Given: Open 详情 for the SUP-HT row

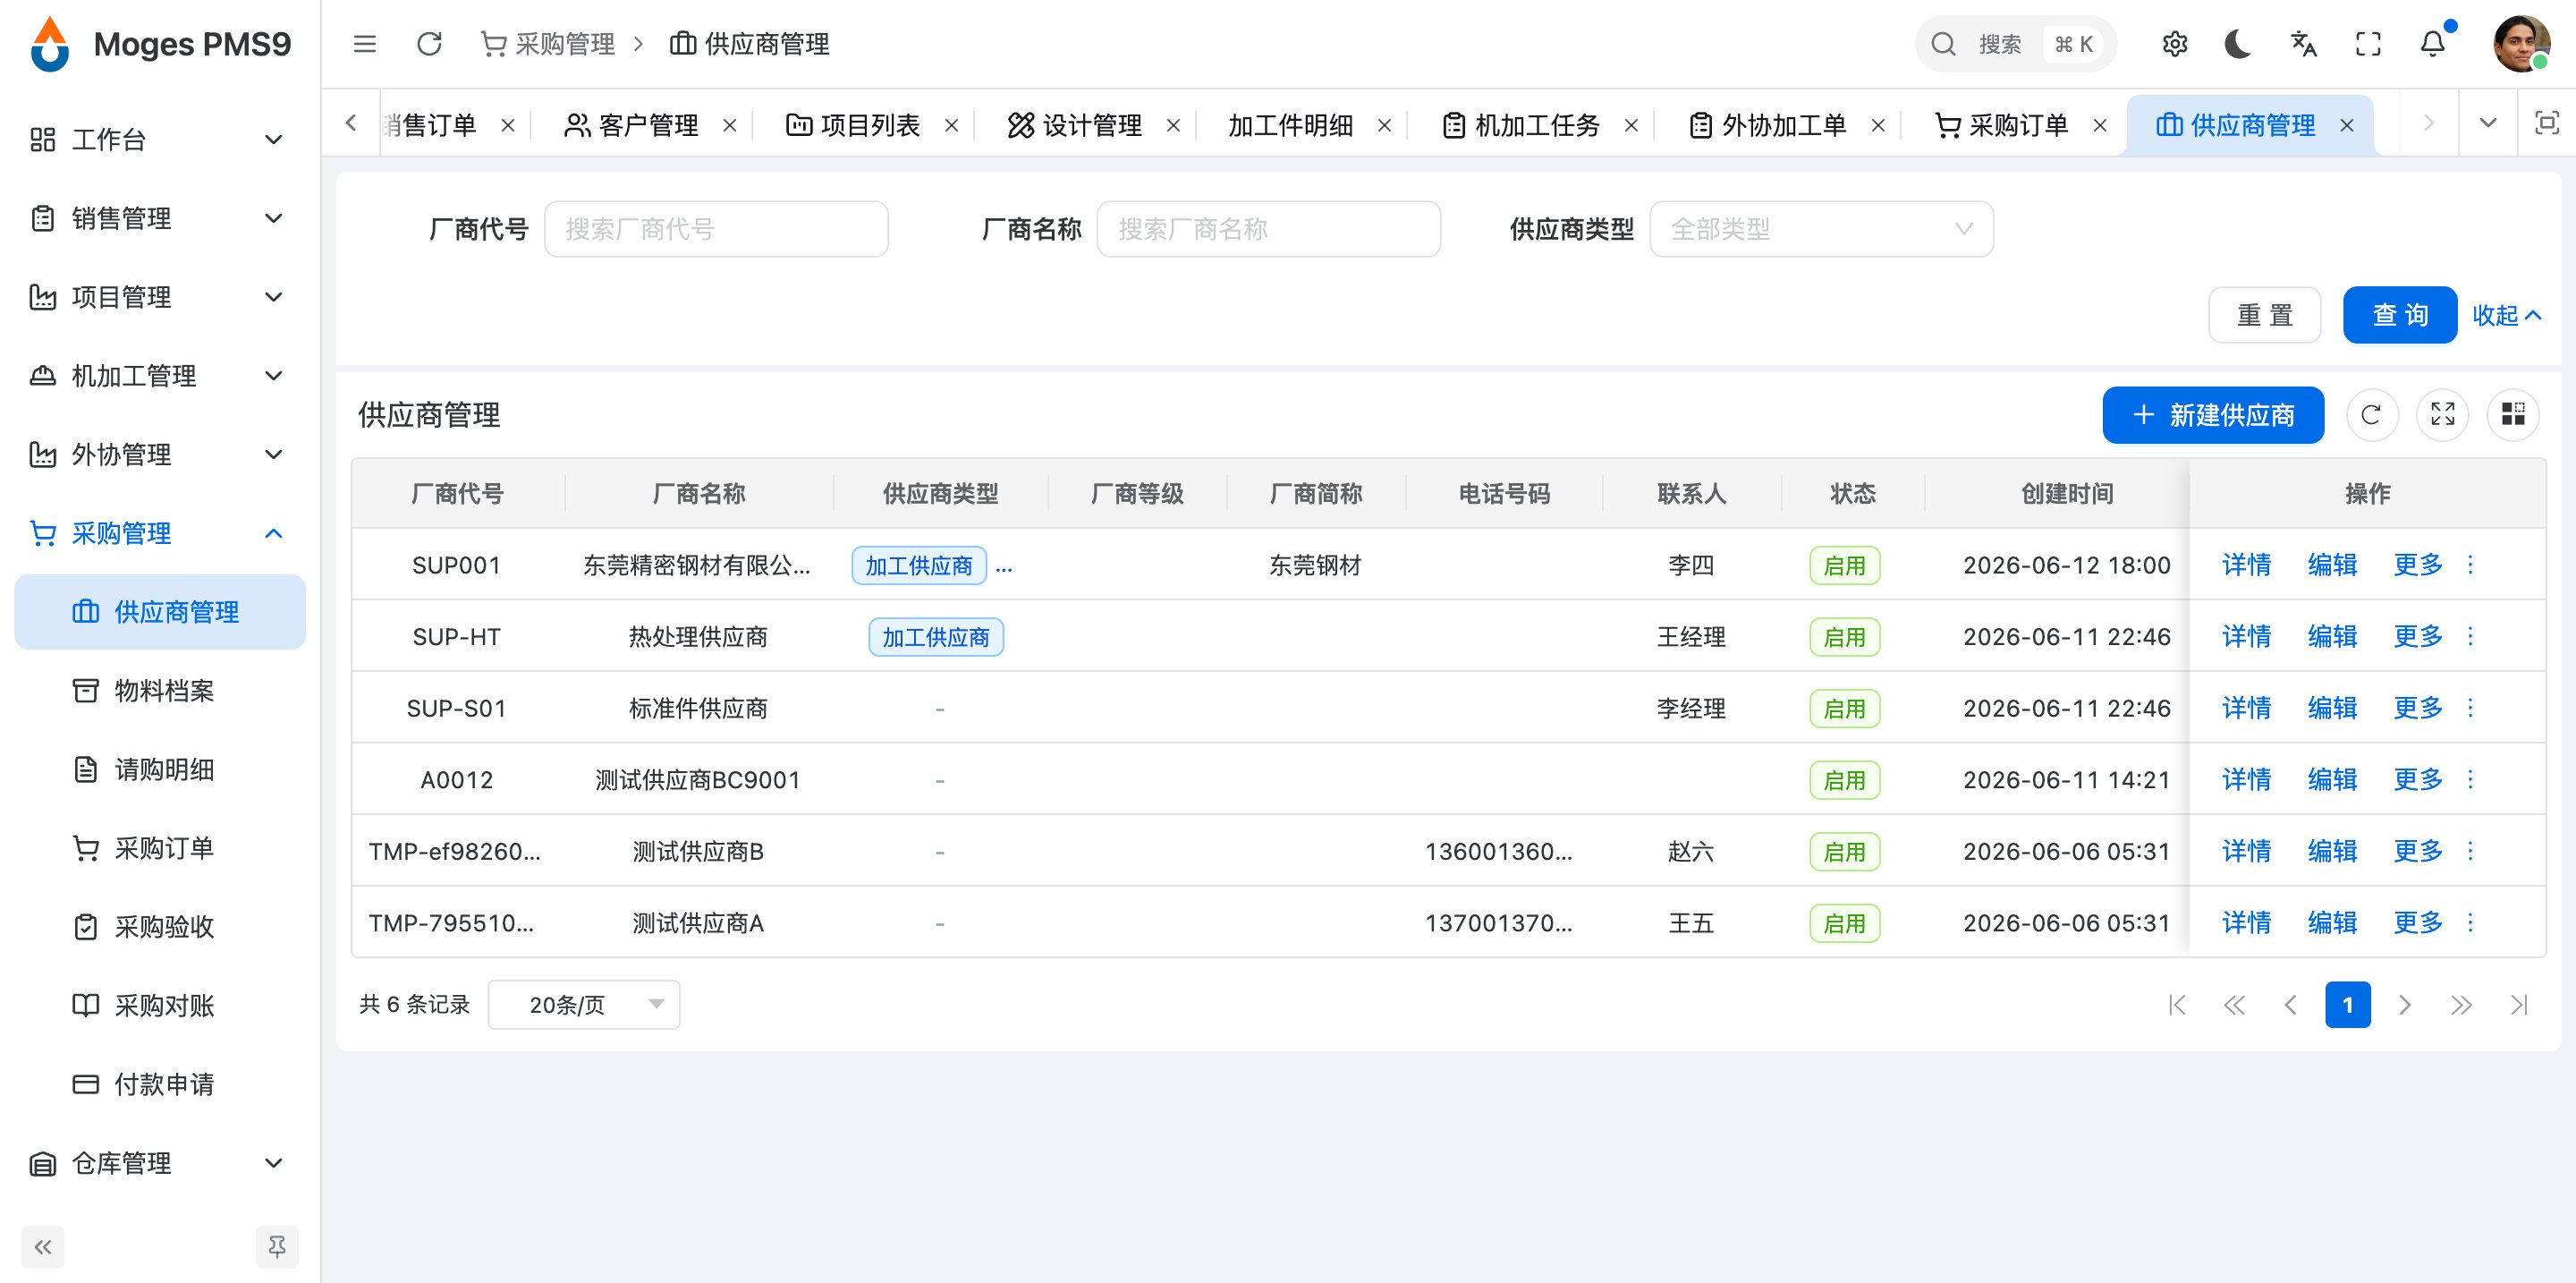Looking at the screenshot, I should click(x=2246, y=636).
